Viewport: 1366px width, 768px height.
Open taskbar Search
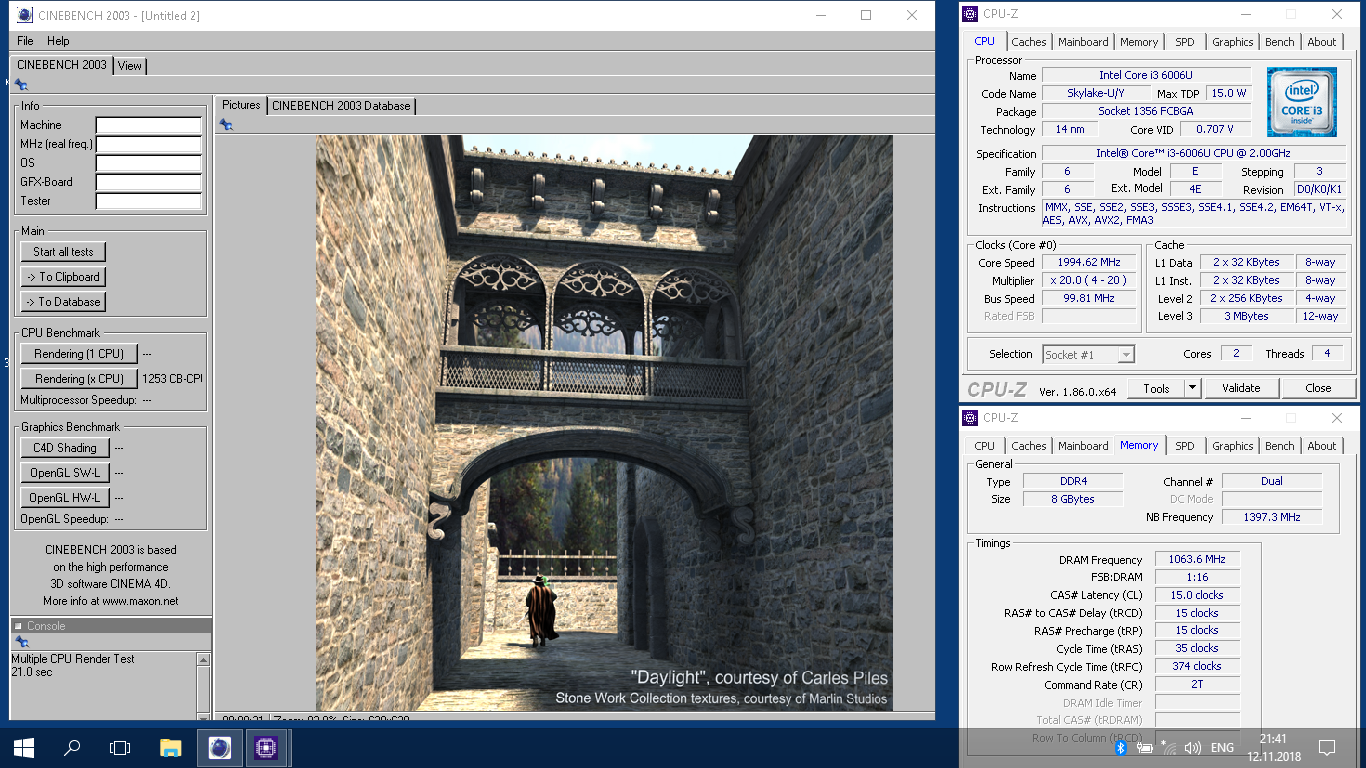(x=72, y=747)
